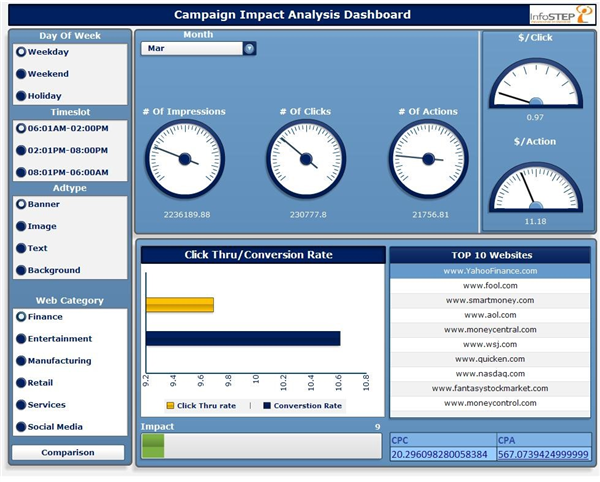Click the dark blue Conversion Rate bar
The height and width of the screenshot is (482, 600).
(x=243, y=339)
